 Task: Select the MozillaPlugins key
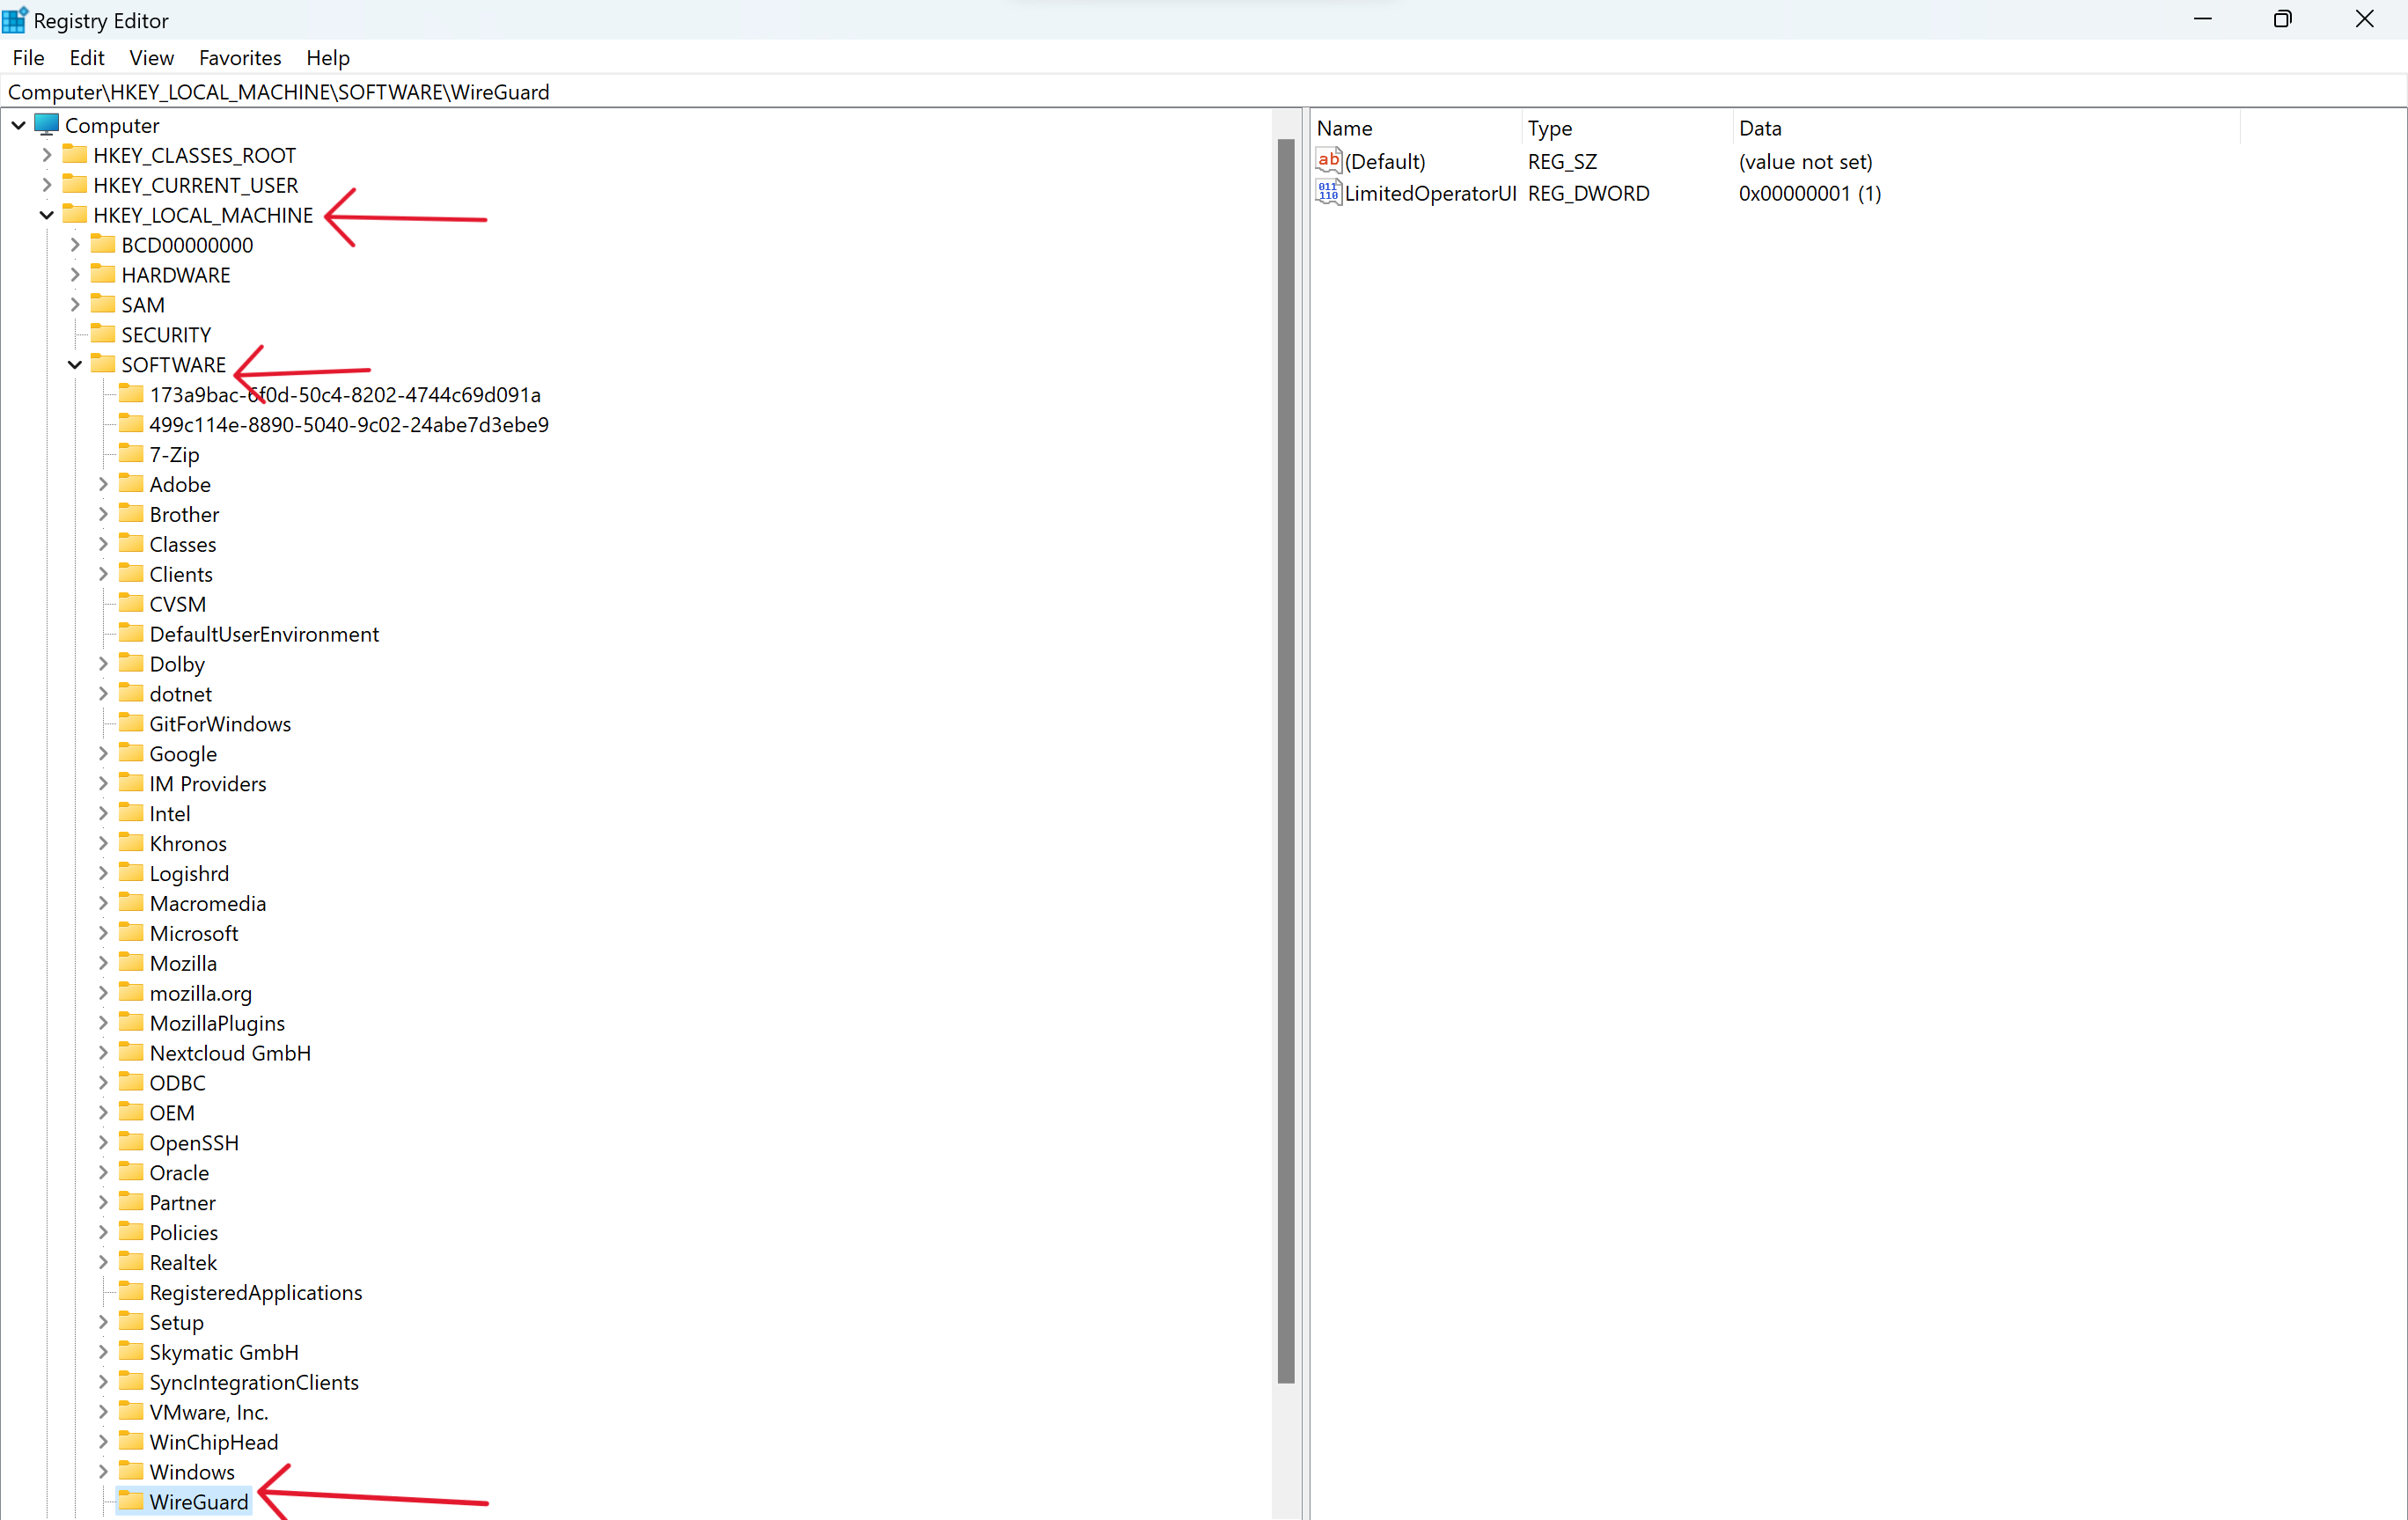217,1023
